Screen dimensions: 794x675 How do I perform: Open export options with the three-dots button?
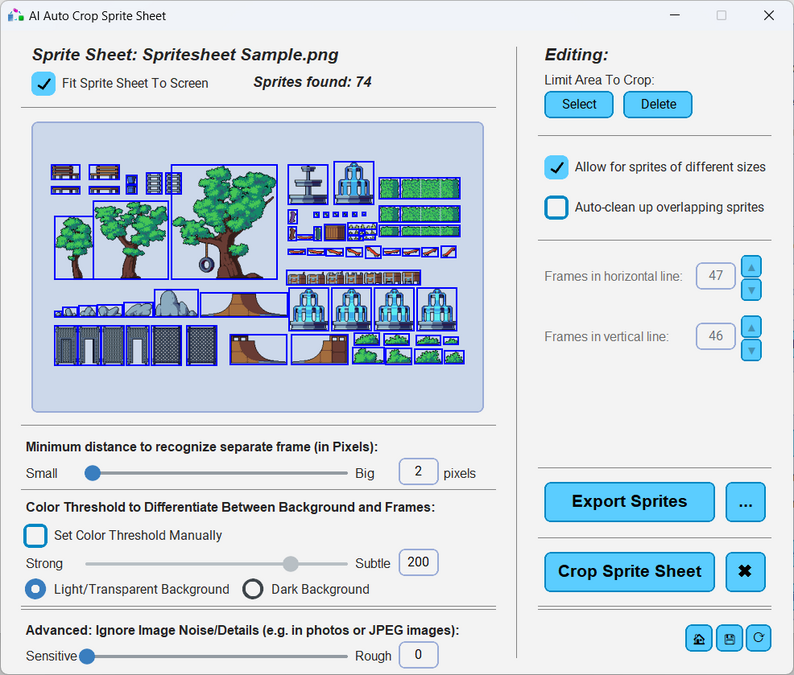click(745, 502)
